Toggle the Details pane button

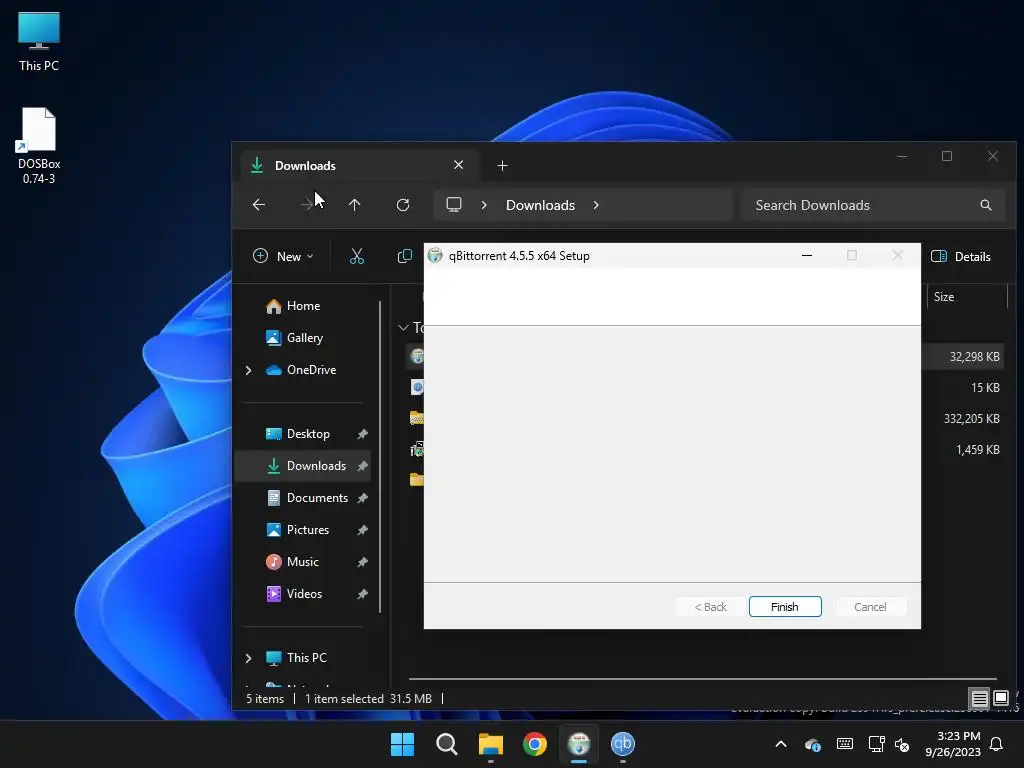[x=961, y=257]
